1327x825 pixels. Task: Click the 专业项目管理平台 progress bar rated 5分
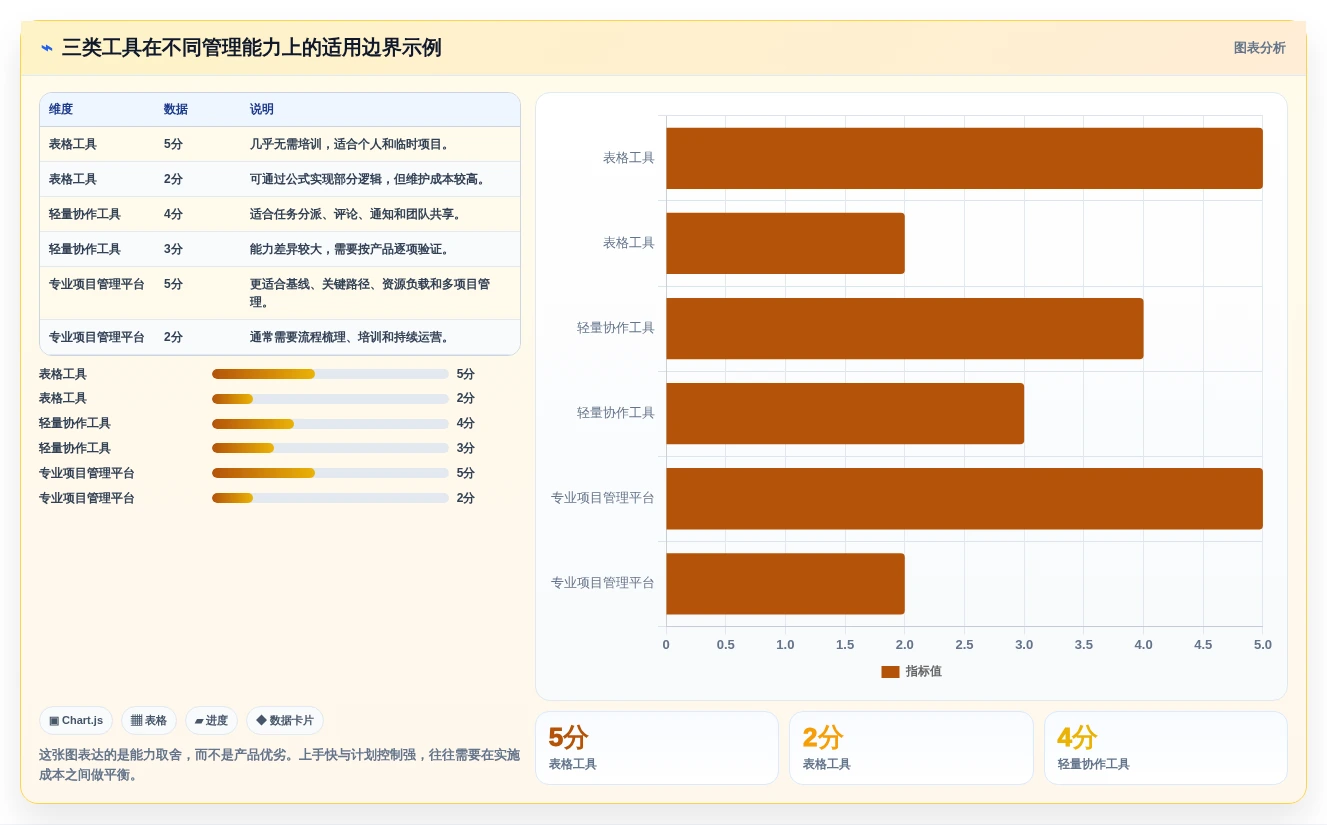point(330,473)
